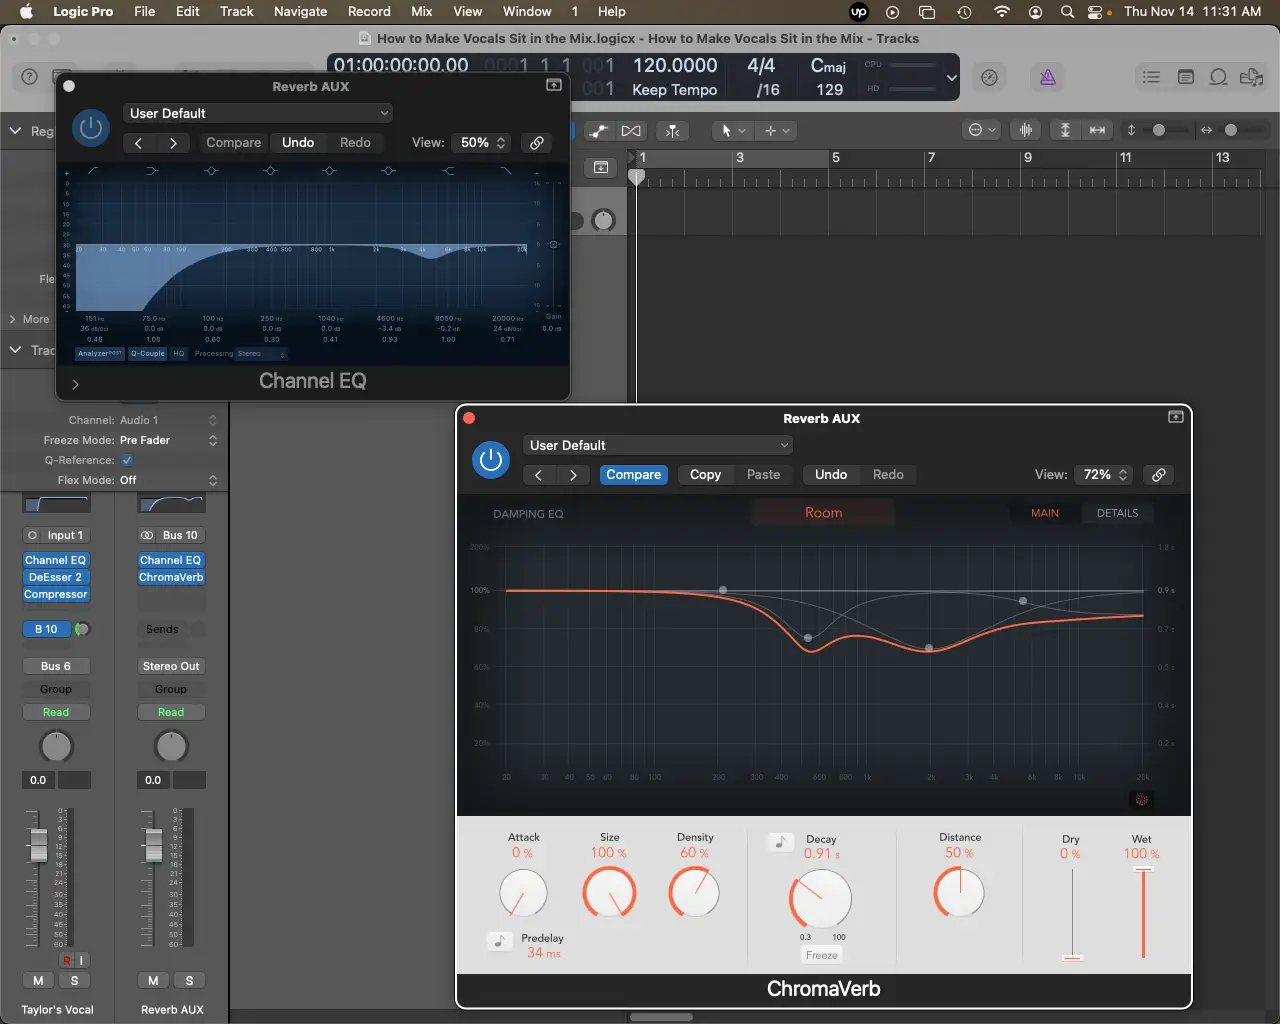Click the Decay note sync icon
Viewport: 1280px width, 1024px height.
[780, 842]
